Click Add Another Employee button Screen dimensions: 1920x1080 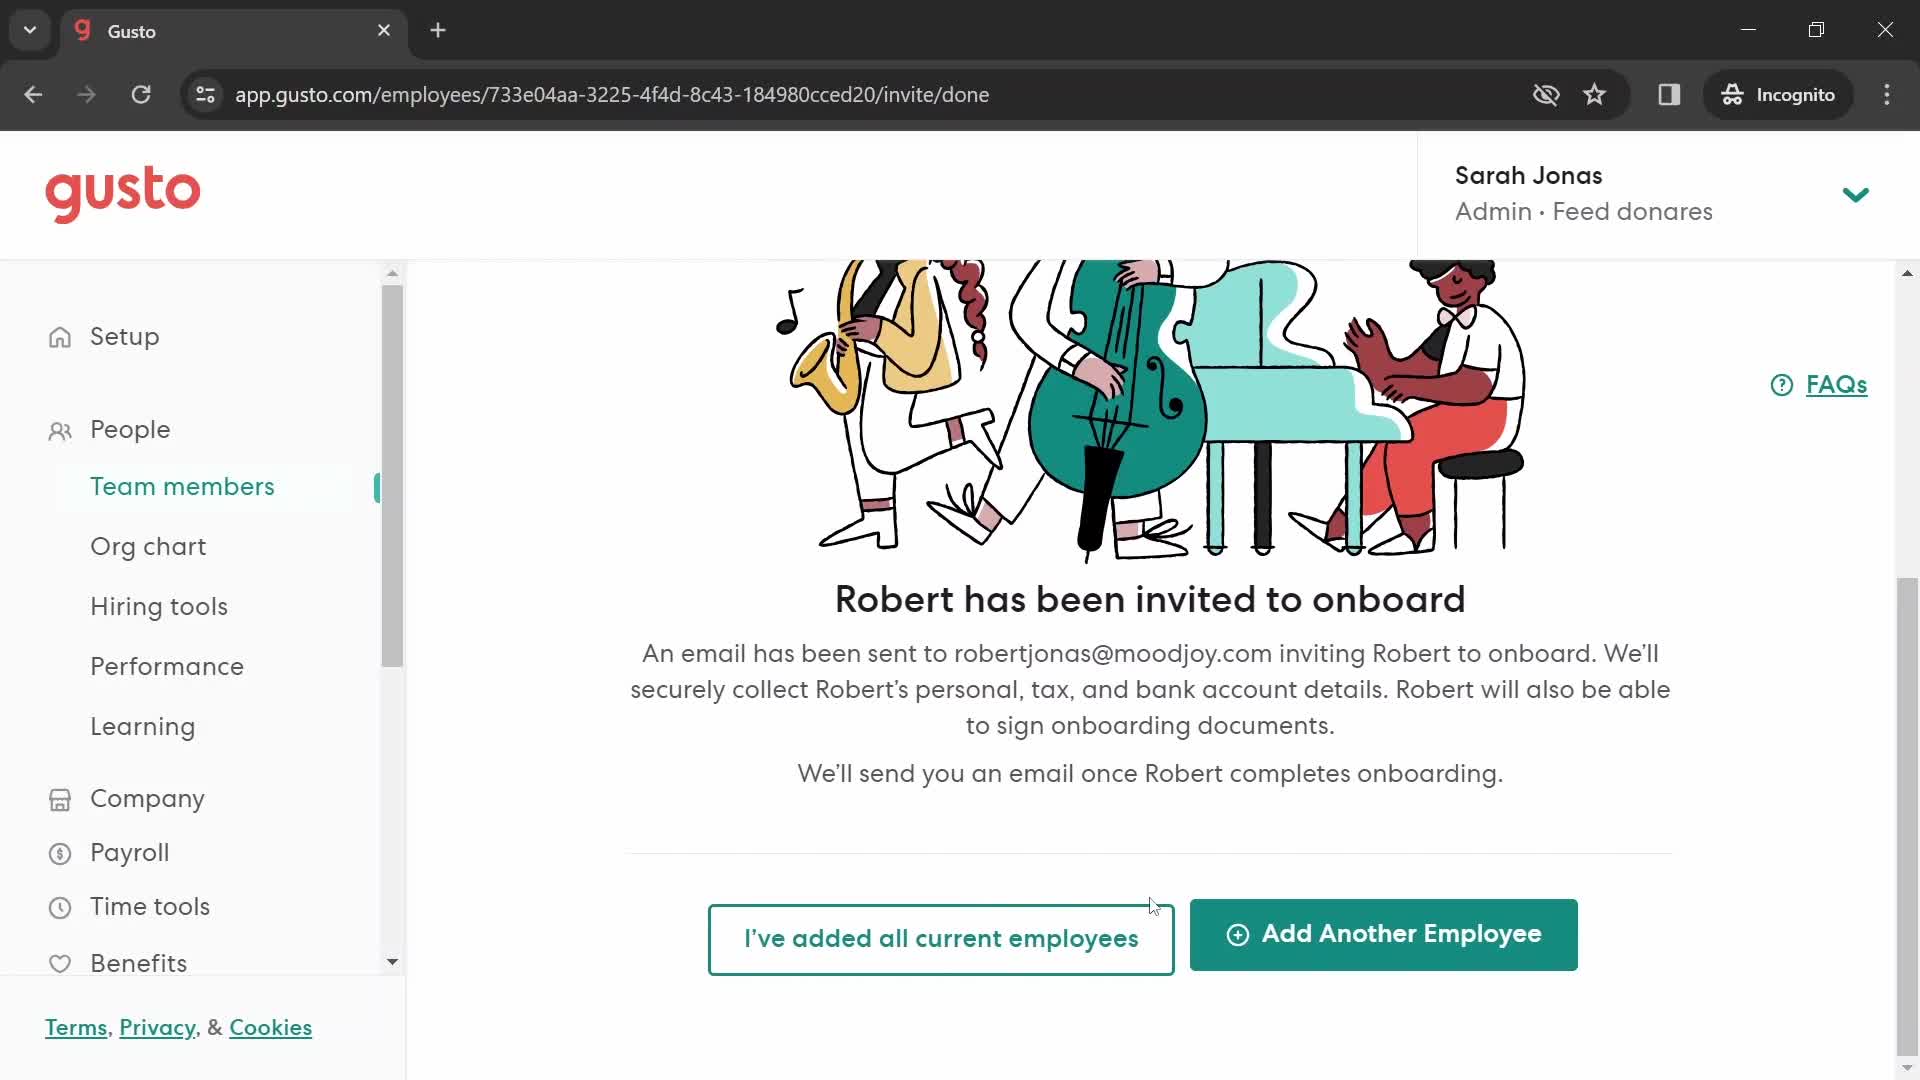1382,934
